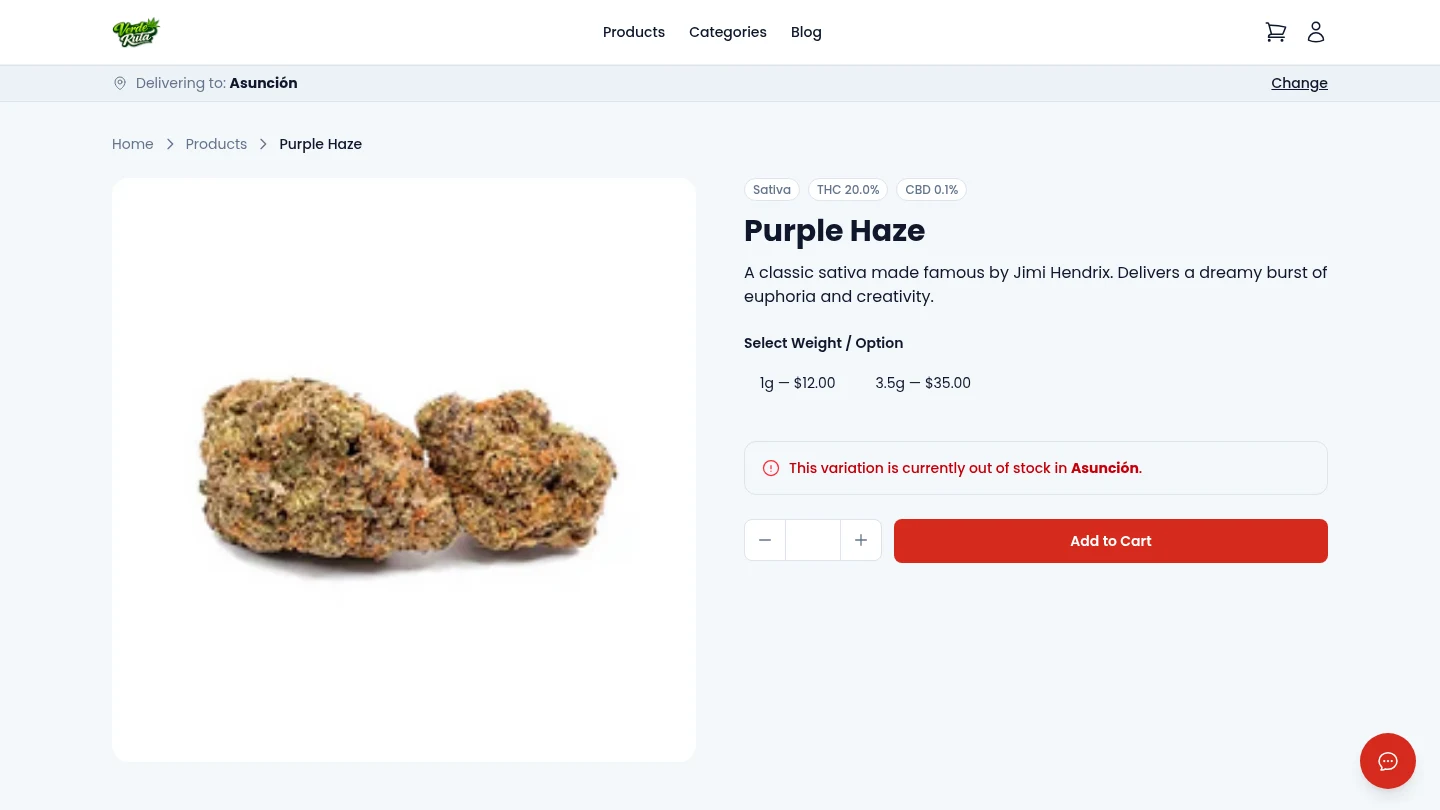
Task: Select the 3.5g — $35.00 option
Action: coord(923,383)
